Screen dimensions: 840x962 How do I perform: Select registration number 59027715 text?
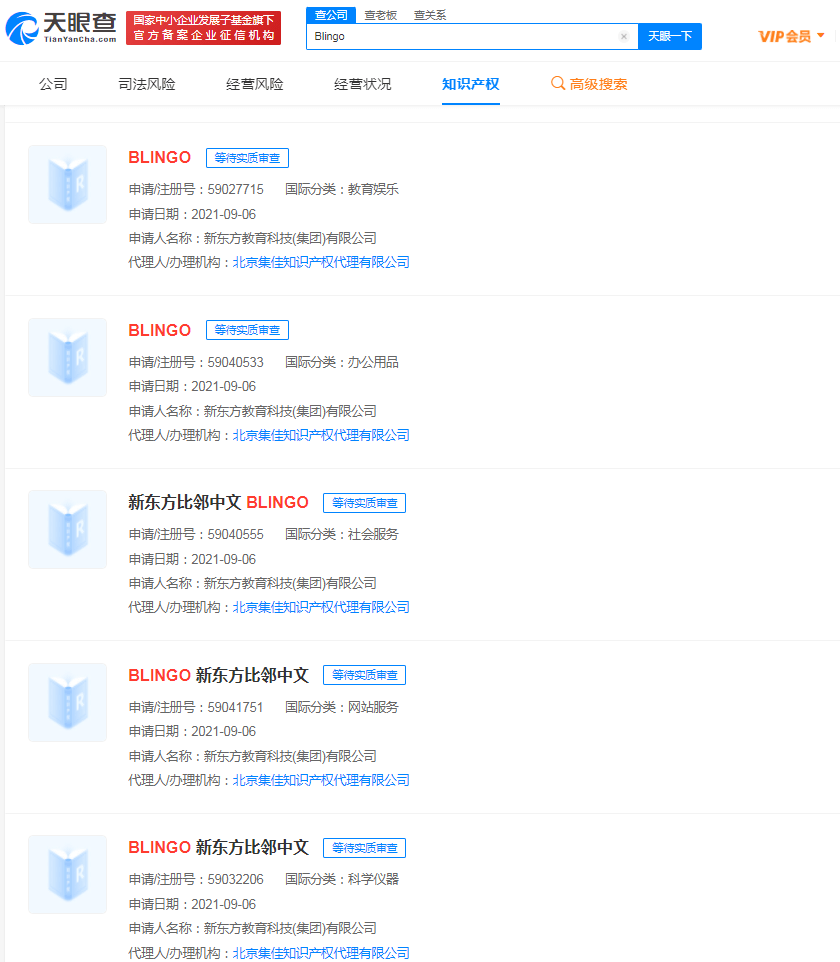tap(236, 190)
